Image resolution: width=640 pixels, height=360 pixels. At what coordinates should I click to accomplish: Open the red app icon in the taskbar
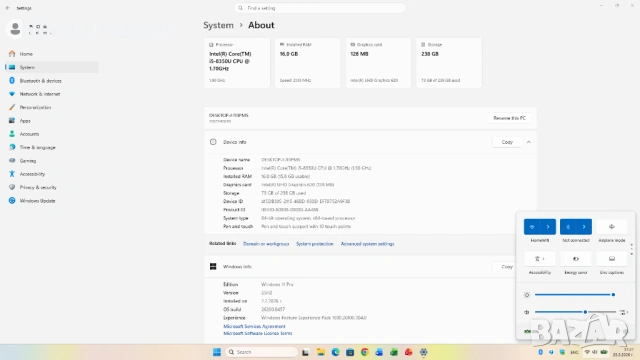[x=409, y=352]
